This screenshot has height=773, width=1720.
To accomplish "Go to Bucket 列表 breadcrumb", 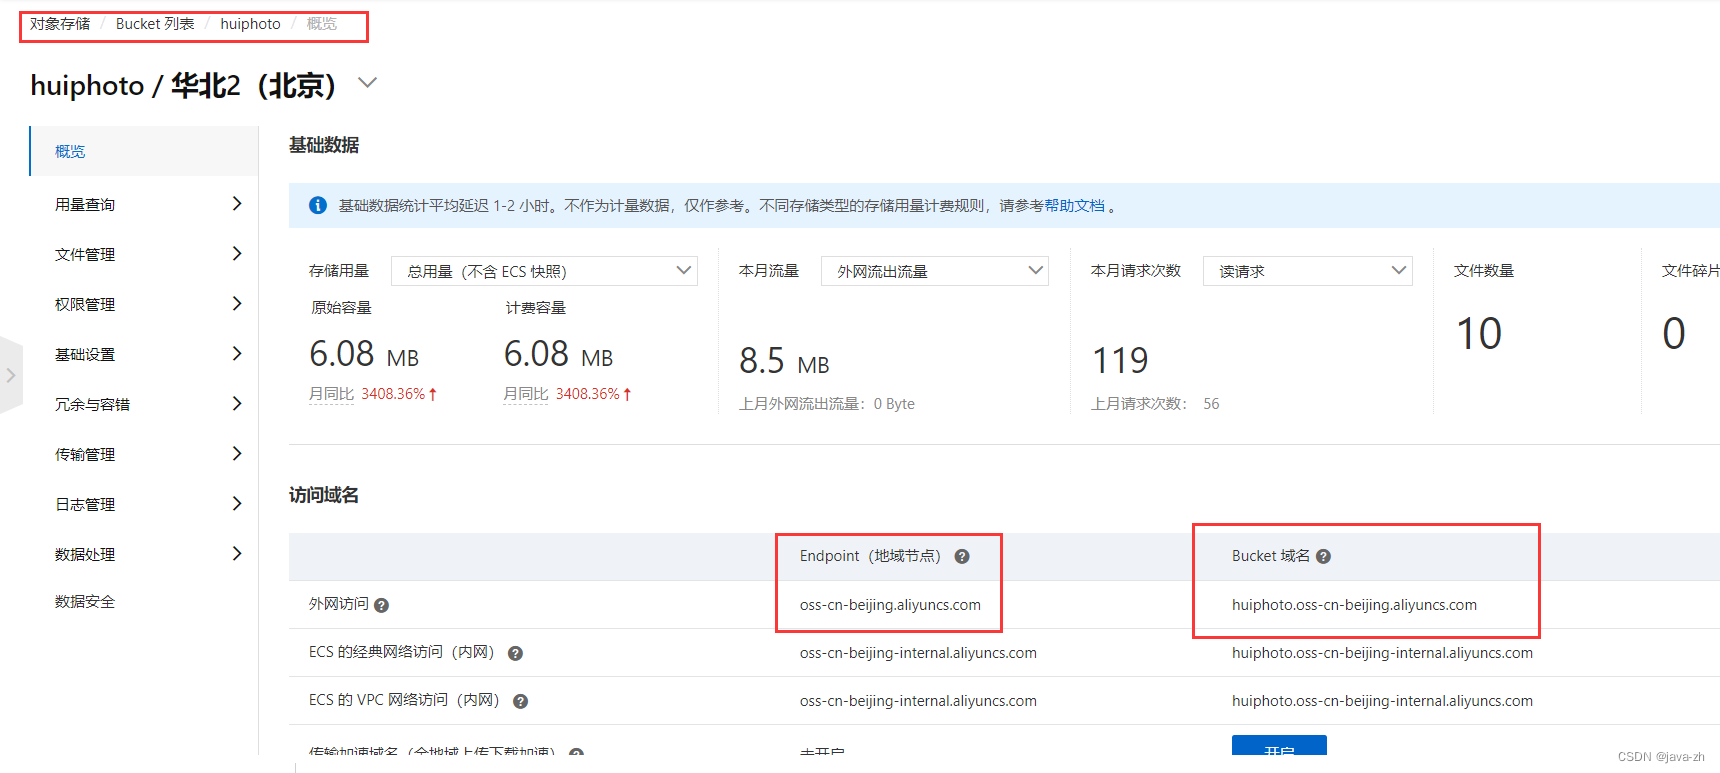I will (x=155, y=24).
